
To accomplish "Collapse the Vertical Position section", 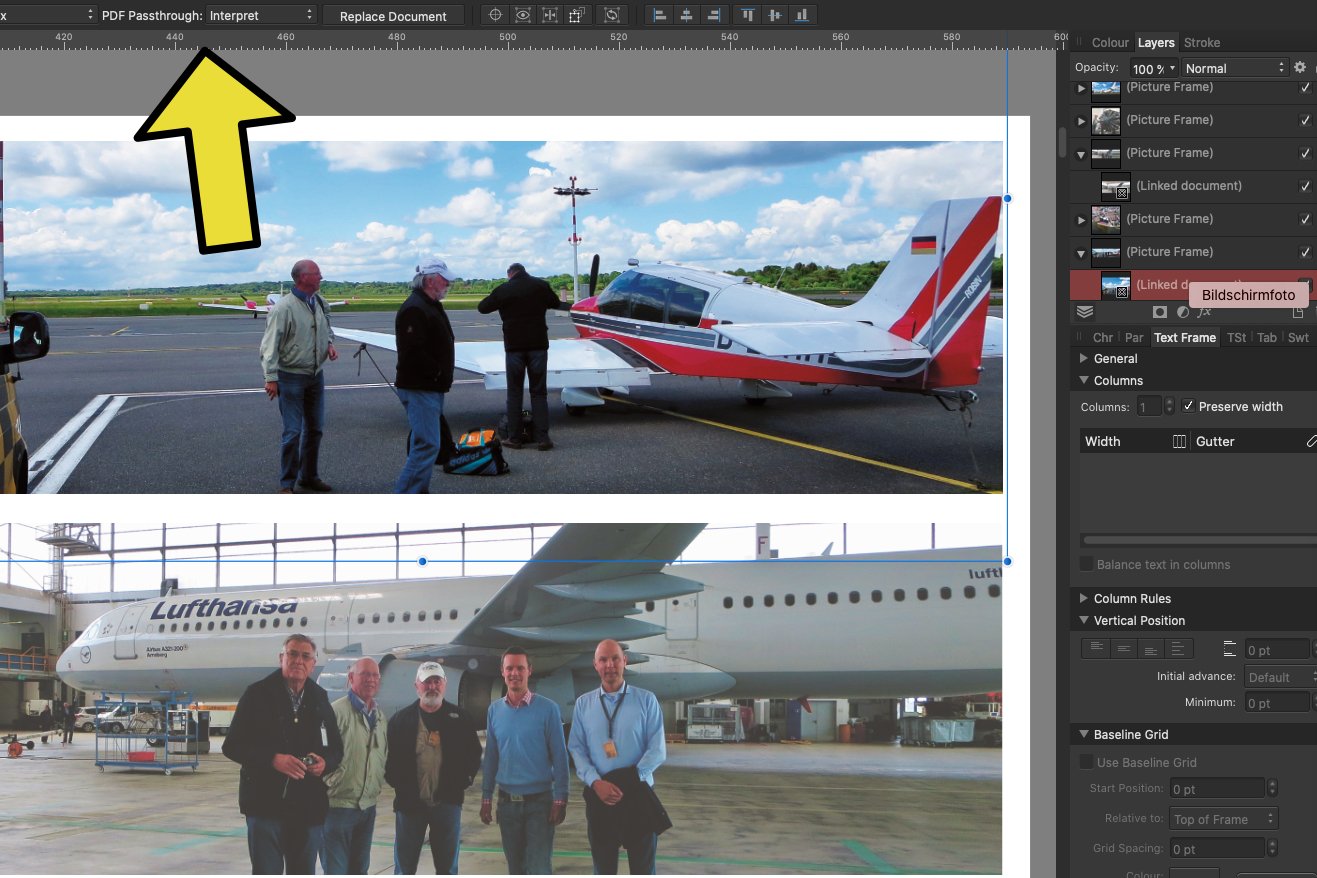I will pyautogui.click(x=1084, y=620).
